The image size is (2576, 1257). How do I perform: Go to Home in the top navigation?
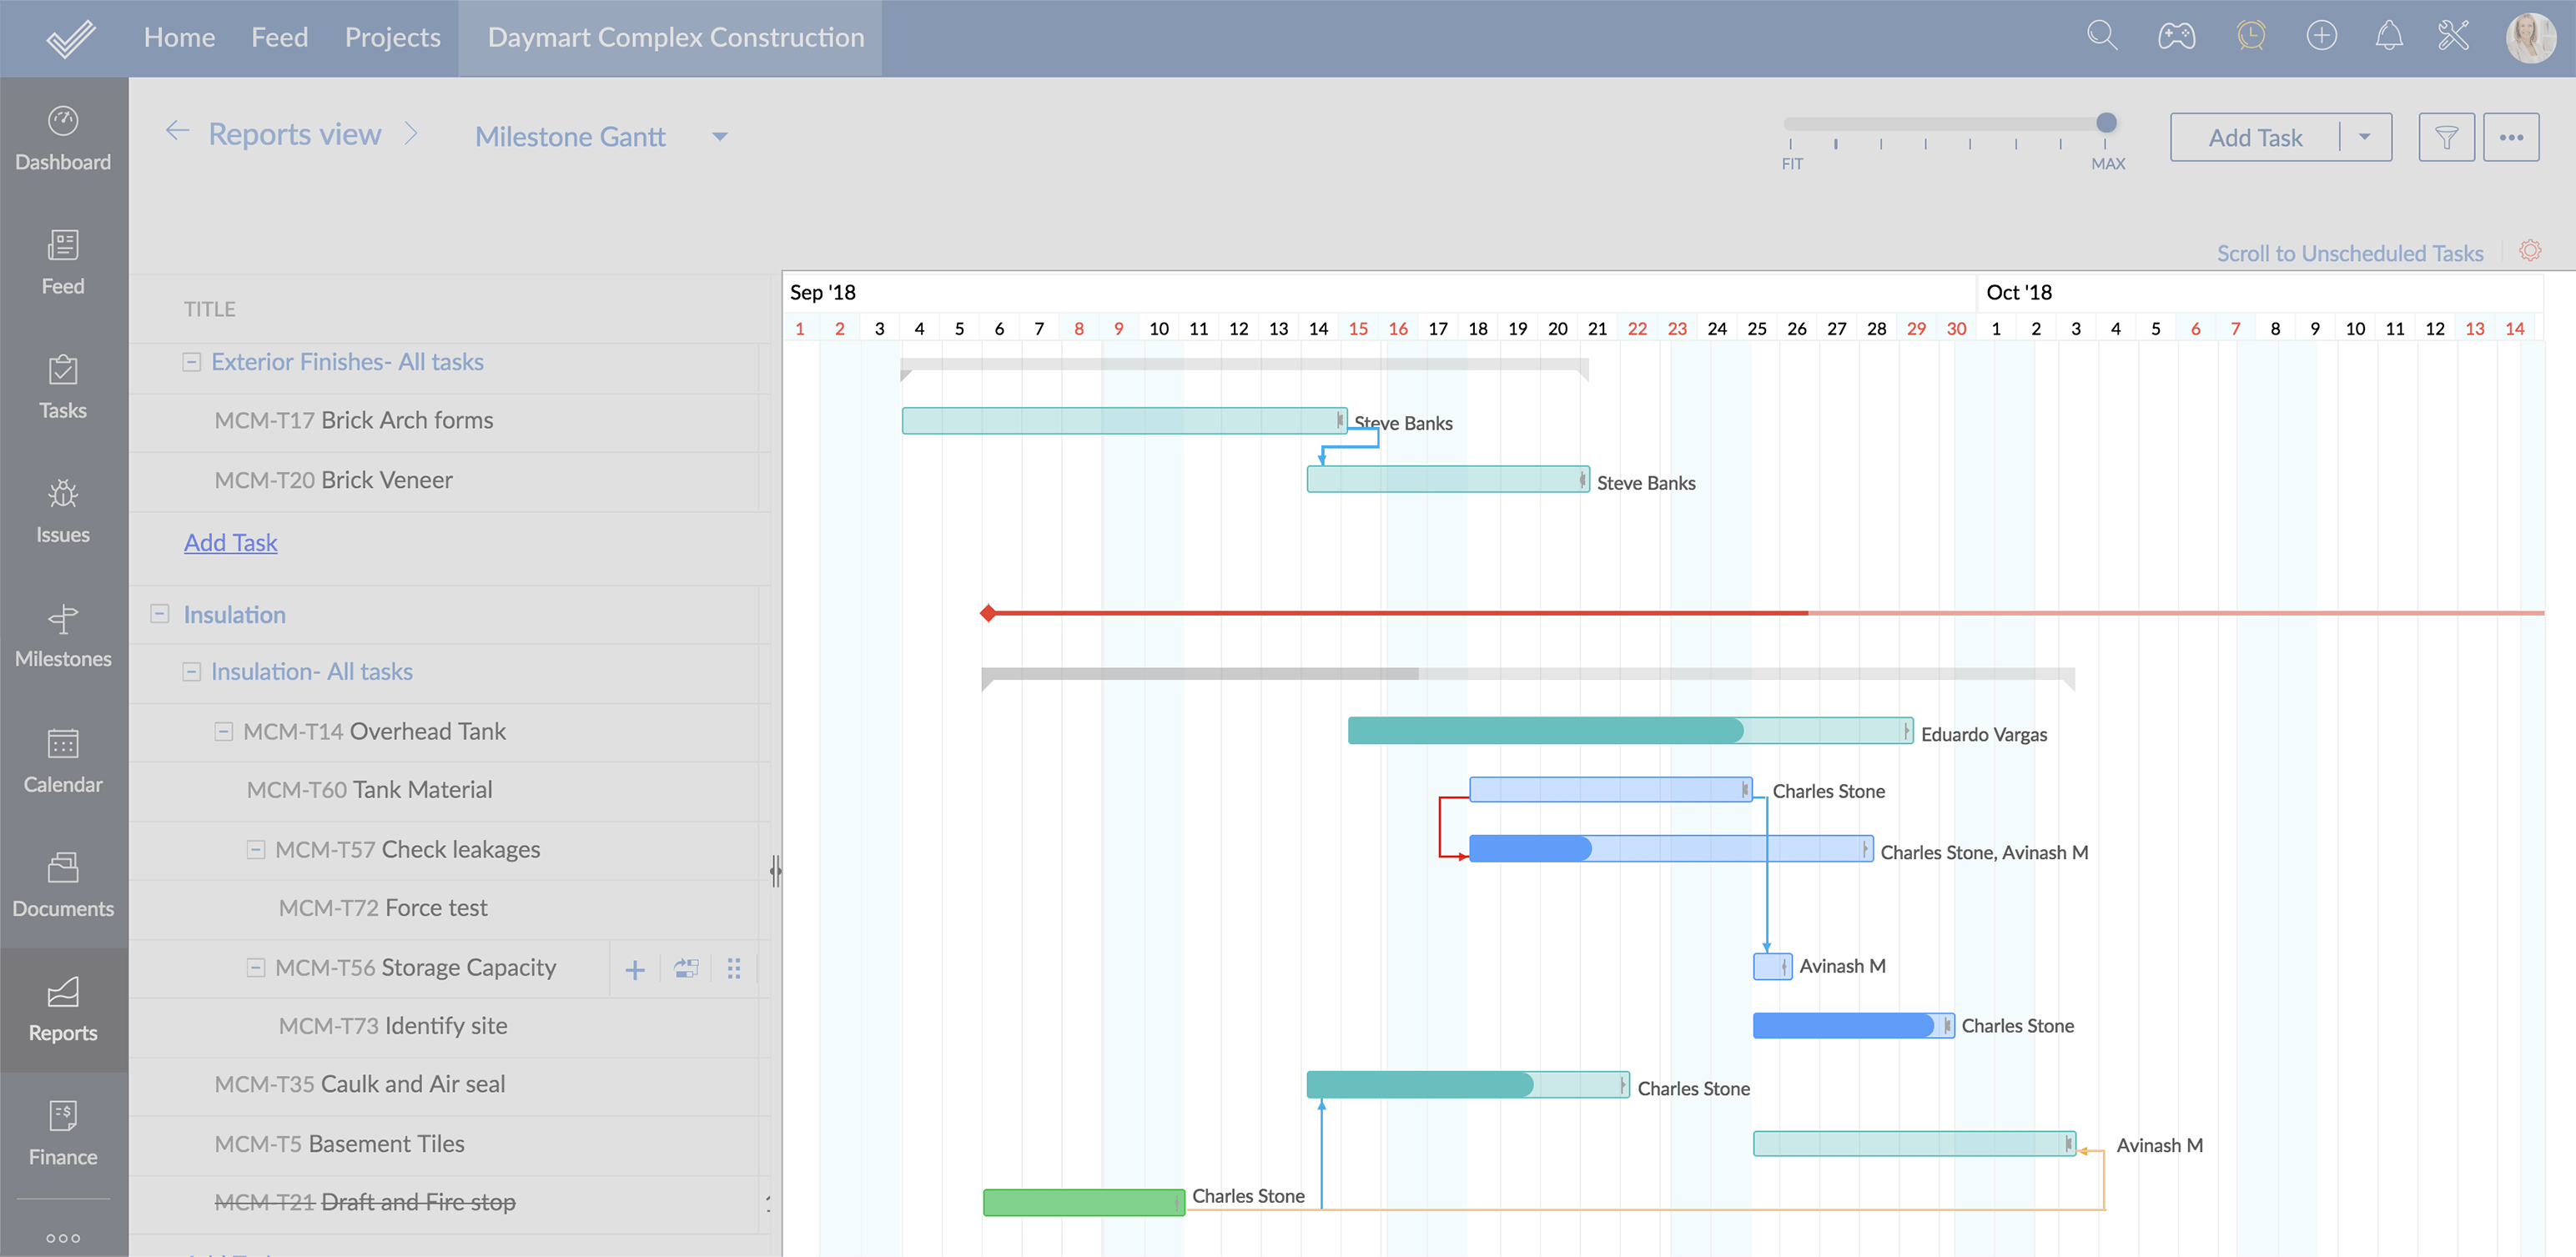coord(179,37)
